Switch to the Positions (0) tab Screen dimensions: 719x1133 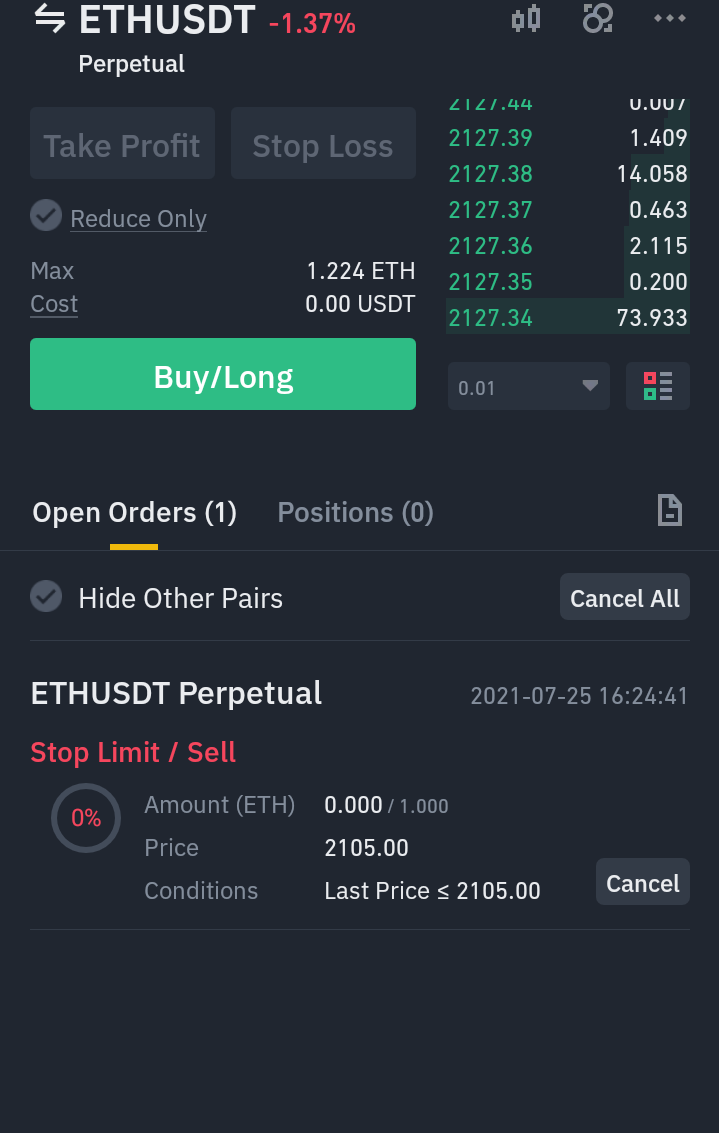[x=356, y=512]
